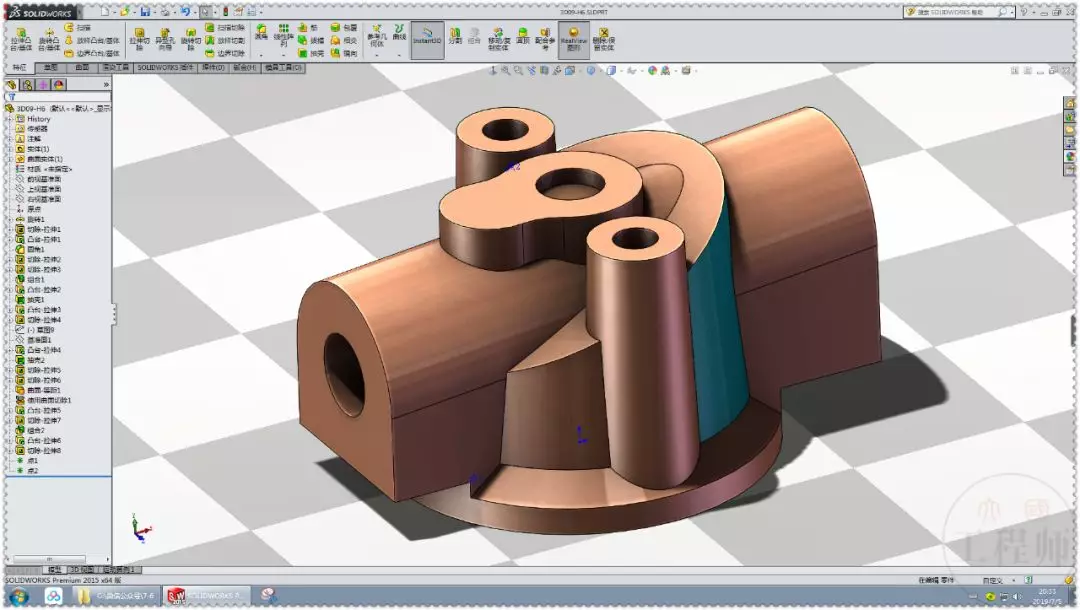The height and width of the screenshot is (610, 1080).
Task: Open the dropdown arrow beside the Undo icon
Action: point(194,12)
